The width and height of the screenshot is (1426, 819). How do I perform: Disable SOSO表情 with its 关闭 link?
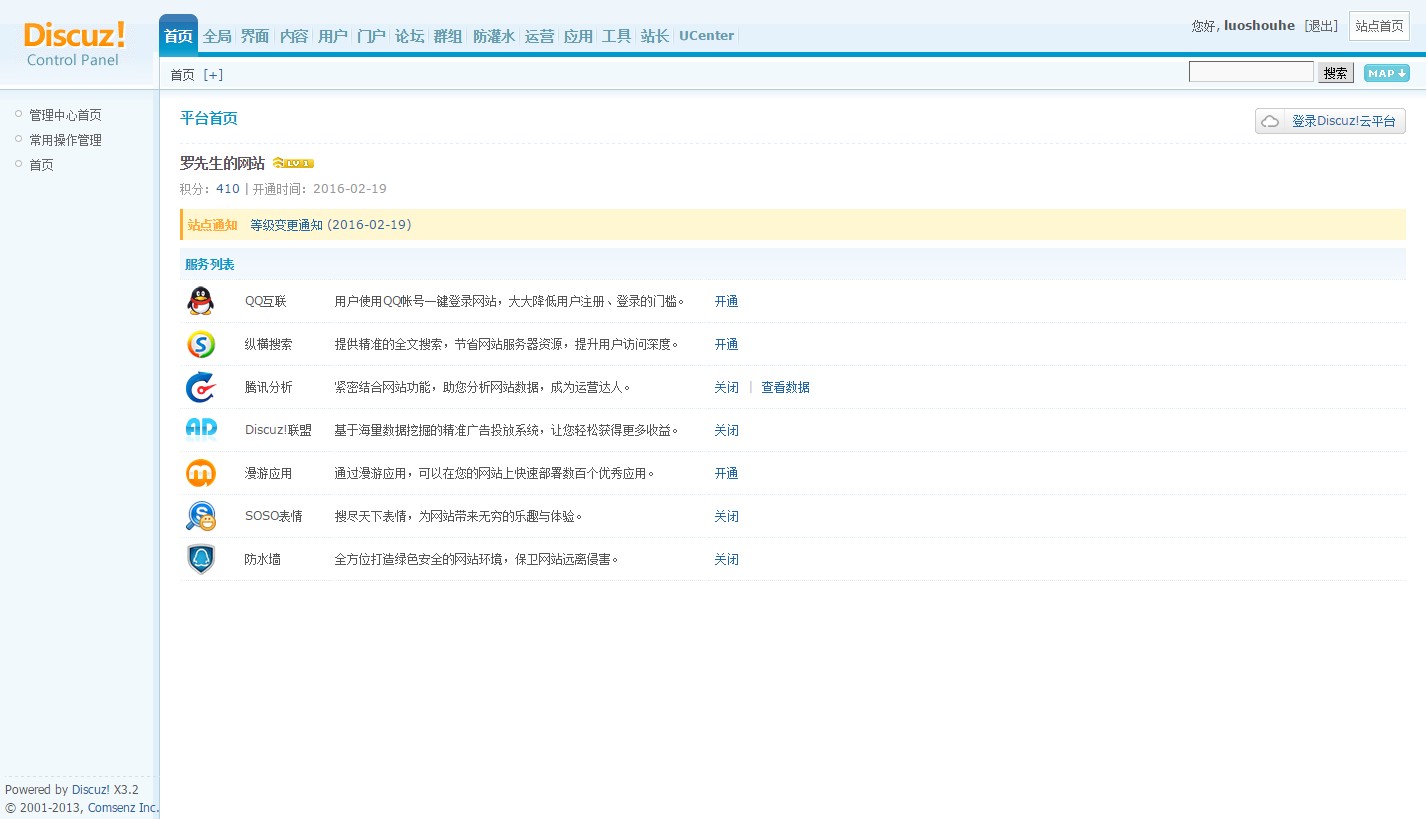[x=726, y=516]
